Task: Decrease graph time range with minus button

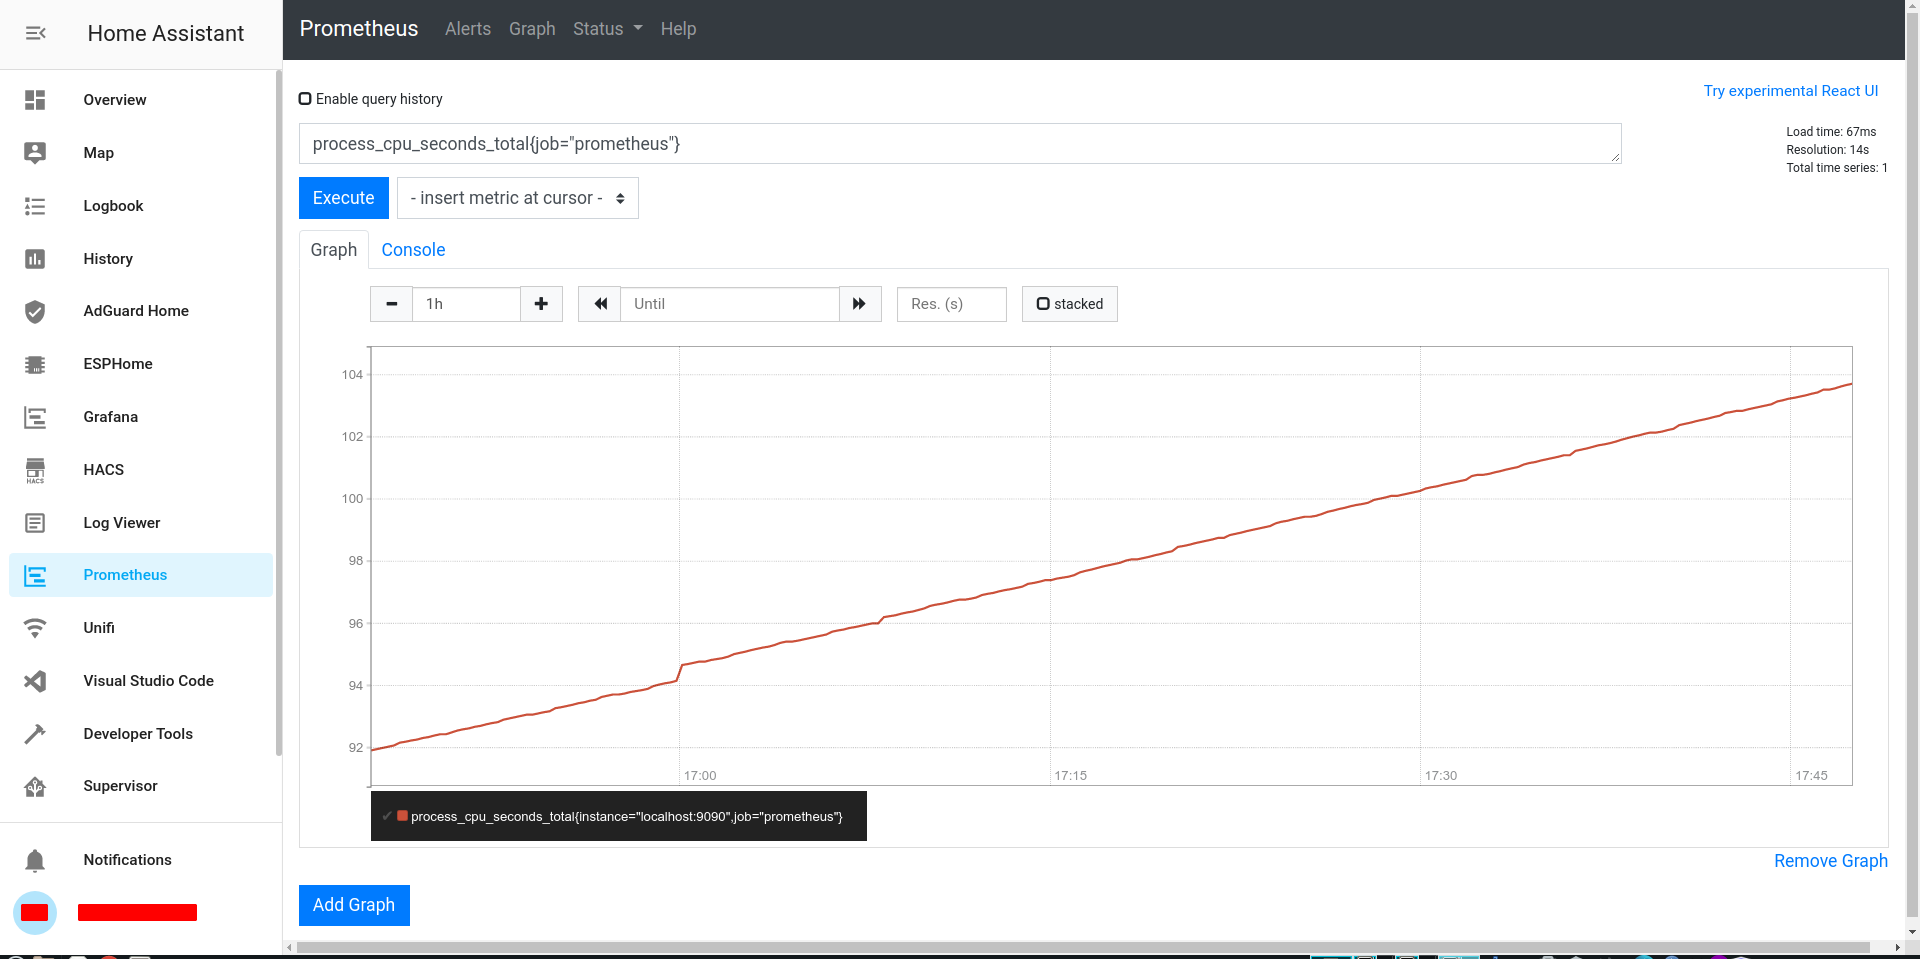Action: (x=391, y=304)
